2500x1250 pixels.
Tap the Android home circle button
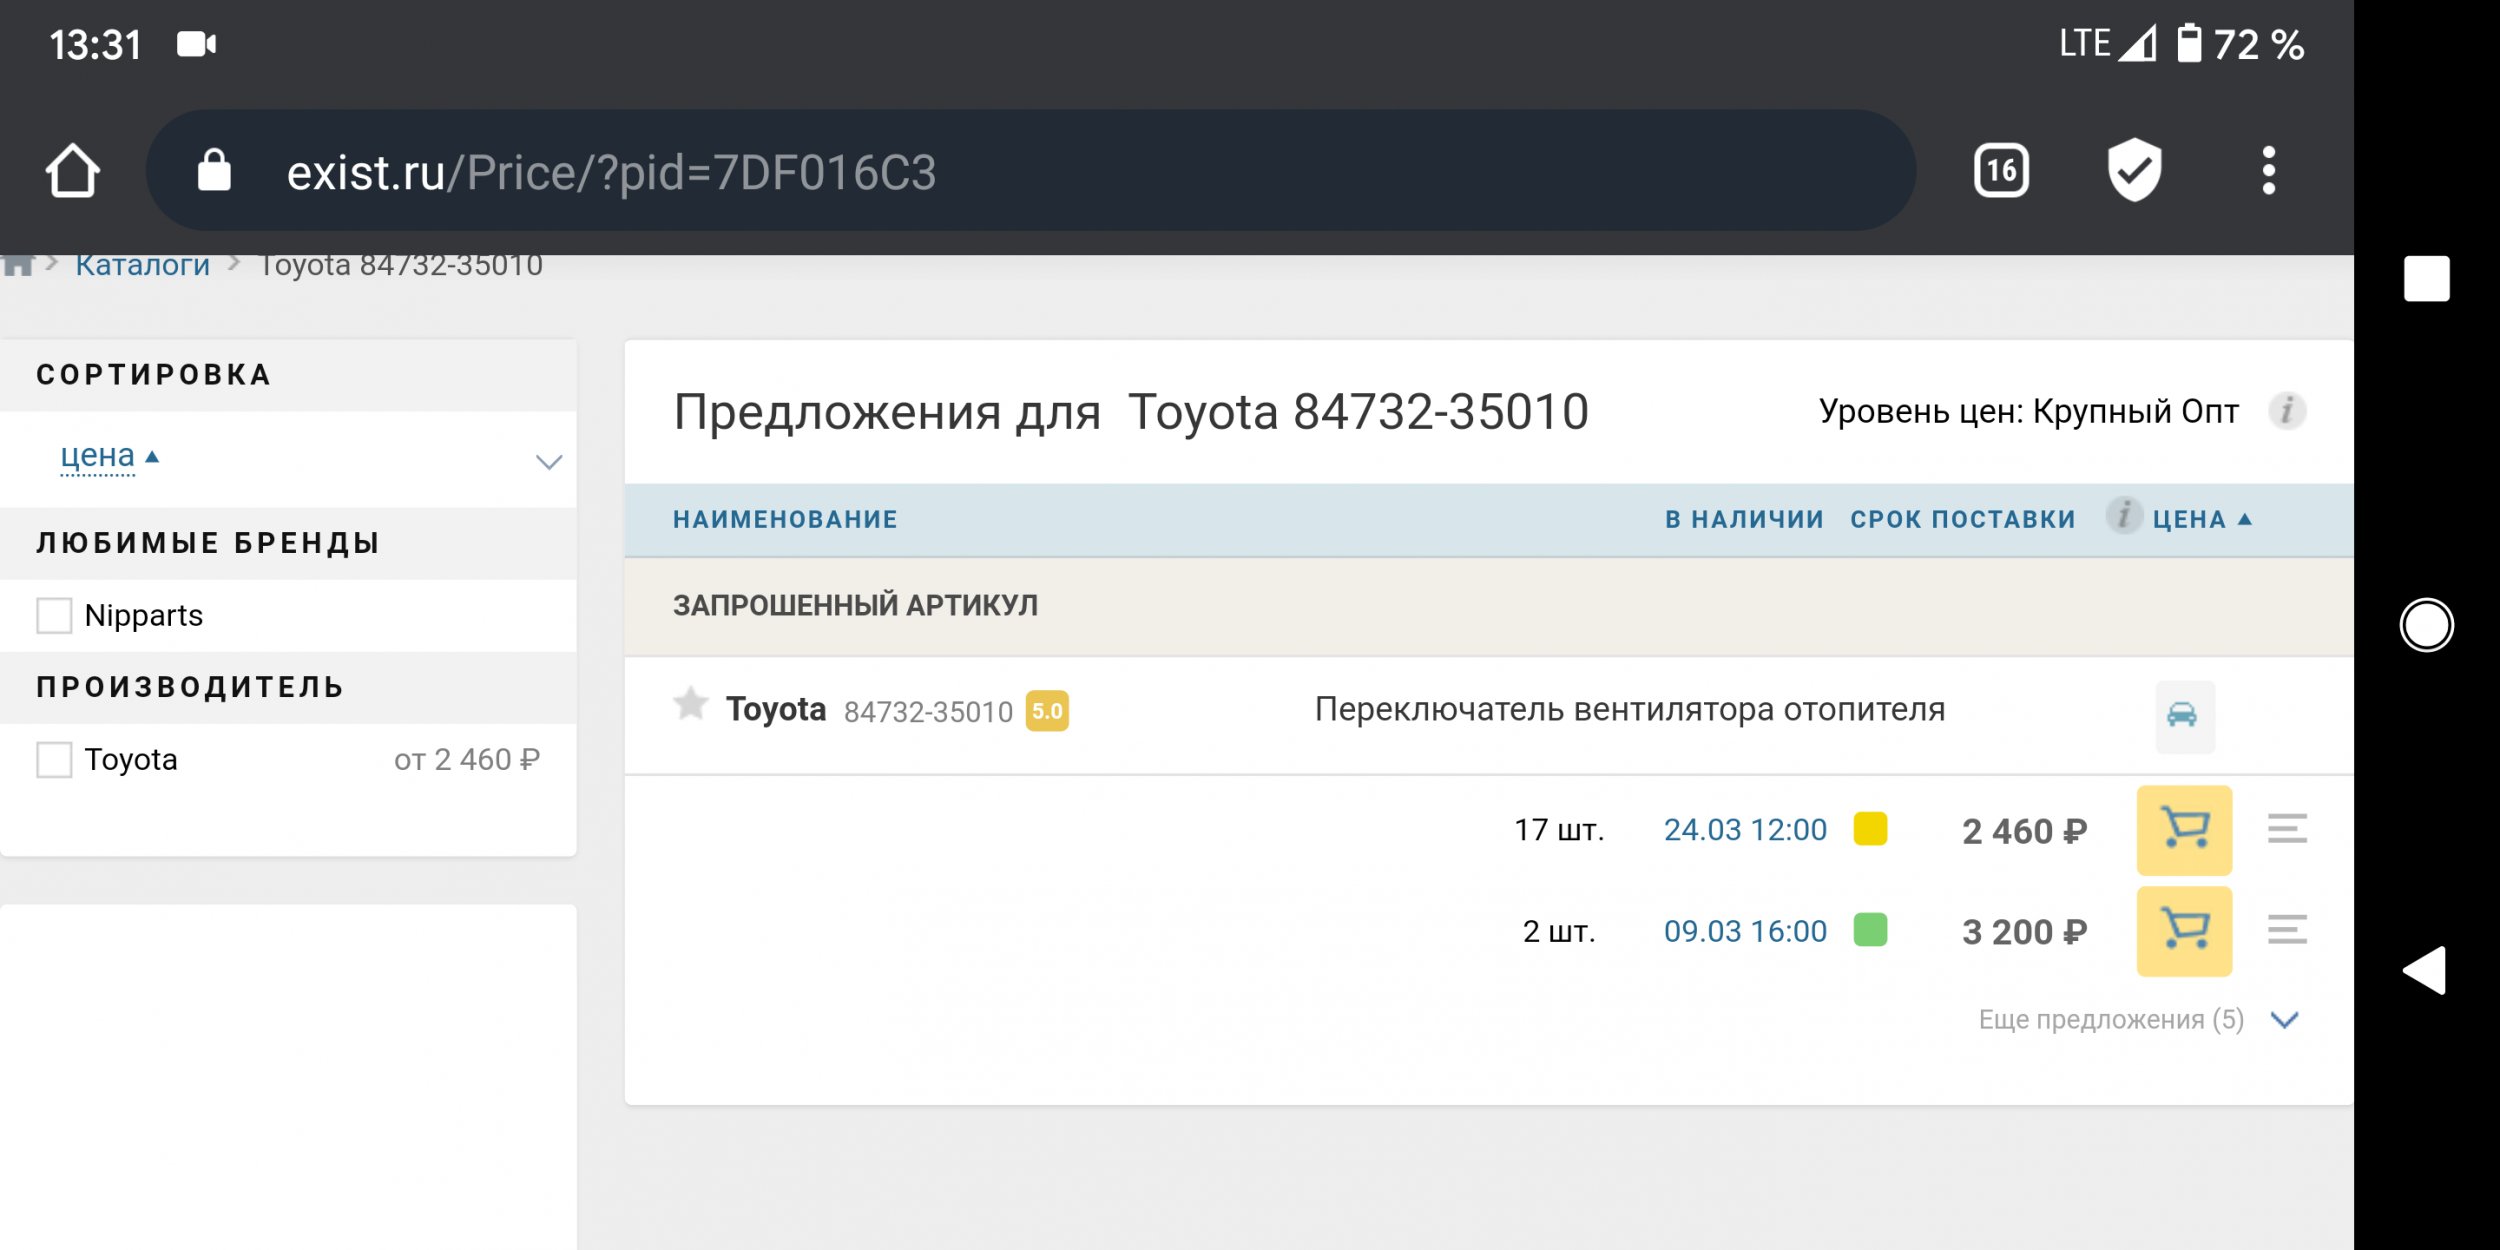click(x=2427, y=625)
